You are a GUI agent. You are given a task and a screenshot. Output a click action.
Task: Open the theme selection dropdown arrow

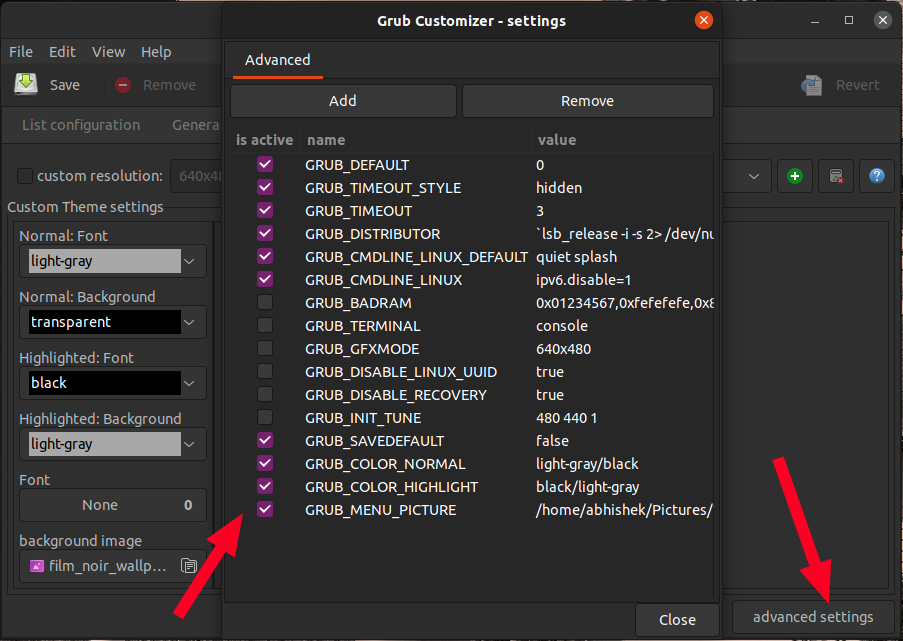pos(753,176)
